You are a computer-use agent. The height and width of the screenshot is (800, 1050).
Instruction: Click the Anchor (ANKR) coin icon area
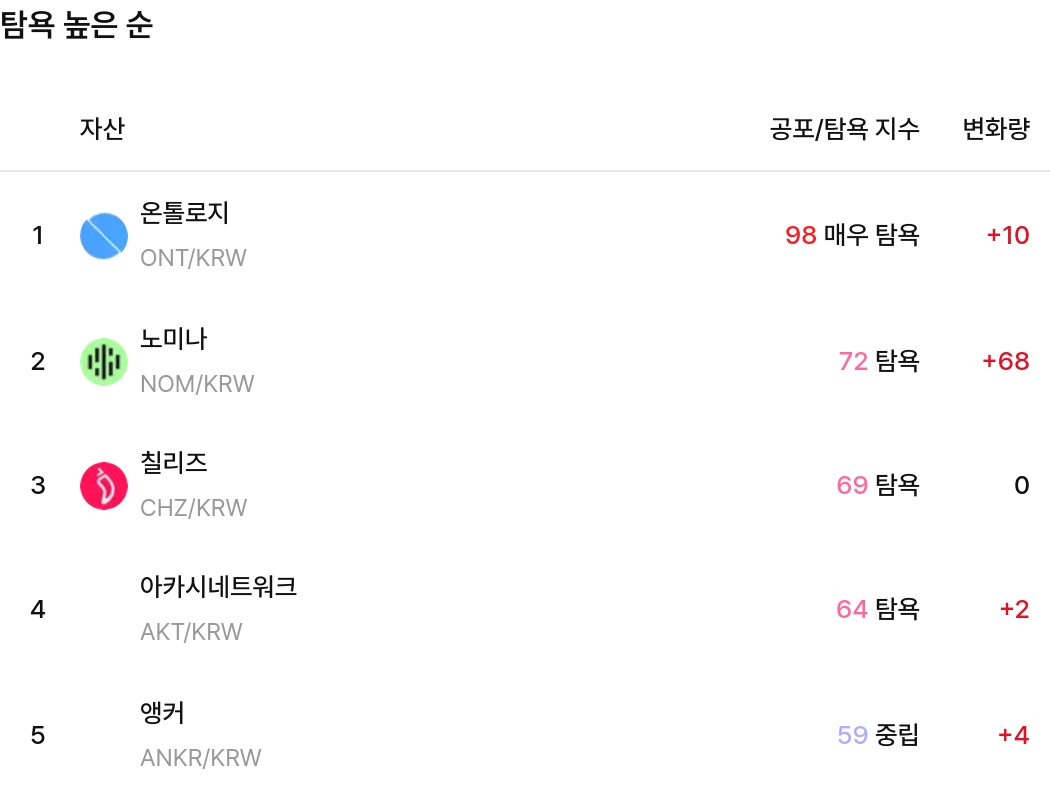104,735
